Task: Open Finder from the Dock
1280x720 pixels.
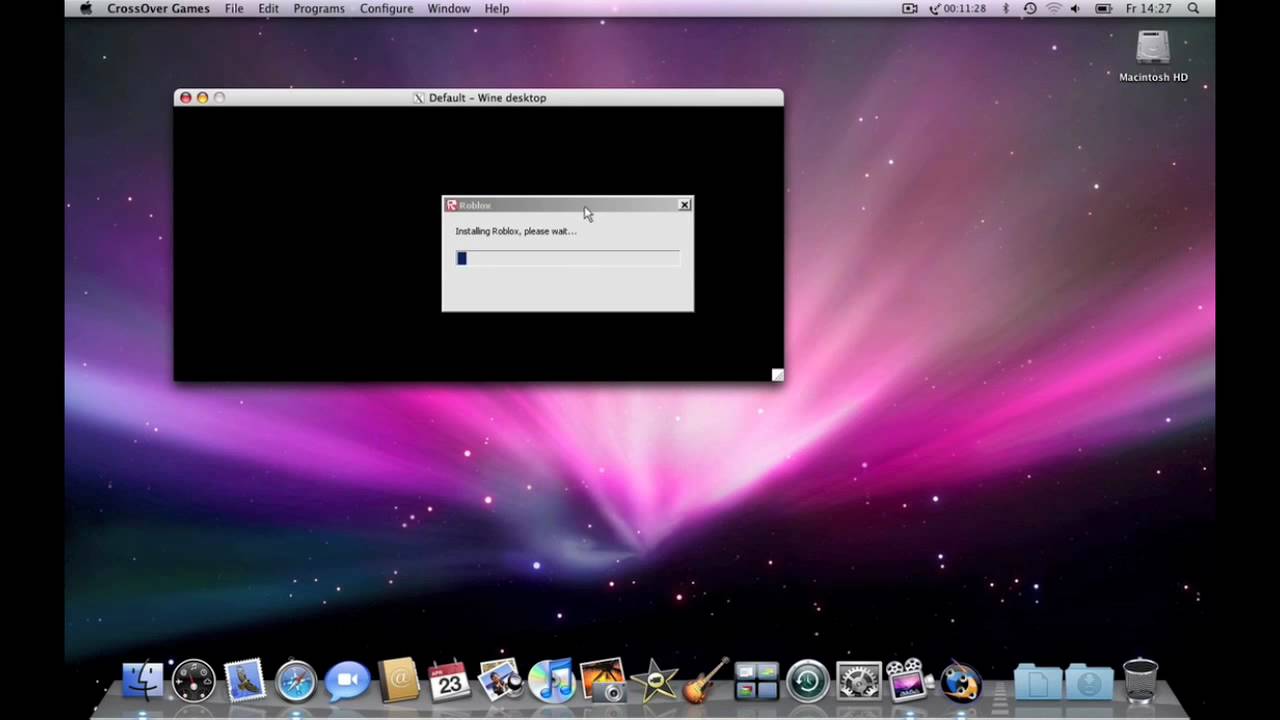Action: (142, 681)
